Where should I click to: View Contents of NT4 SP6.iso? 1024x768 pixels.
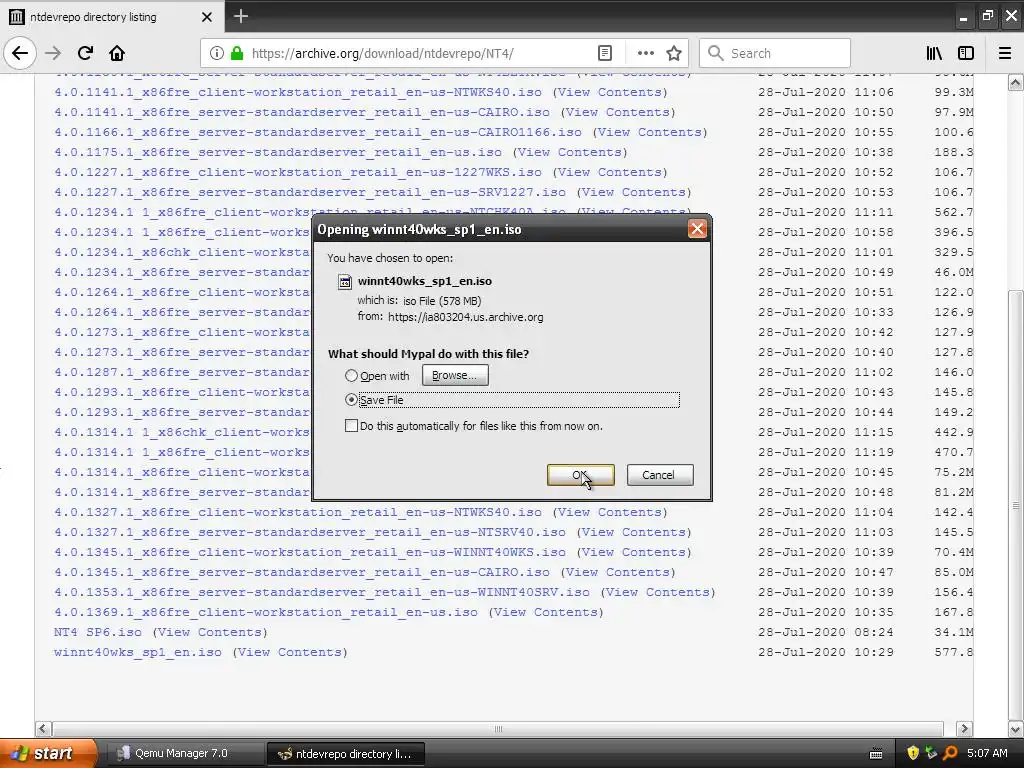(210, 632)
